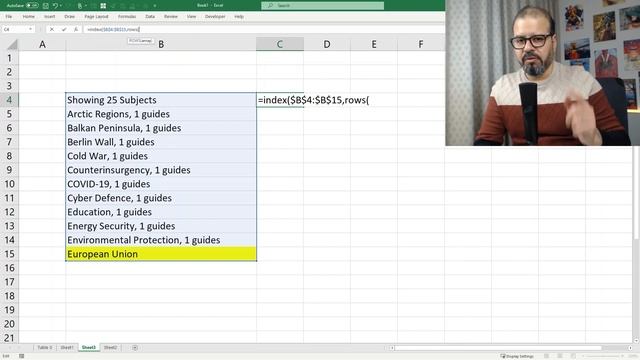Click cell 'Counterinsurgency, 1 guides'
The height and width of the screenshot is (360, 640).
pyautogui.click(x=161, y=170)
